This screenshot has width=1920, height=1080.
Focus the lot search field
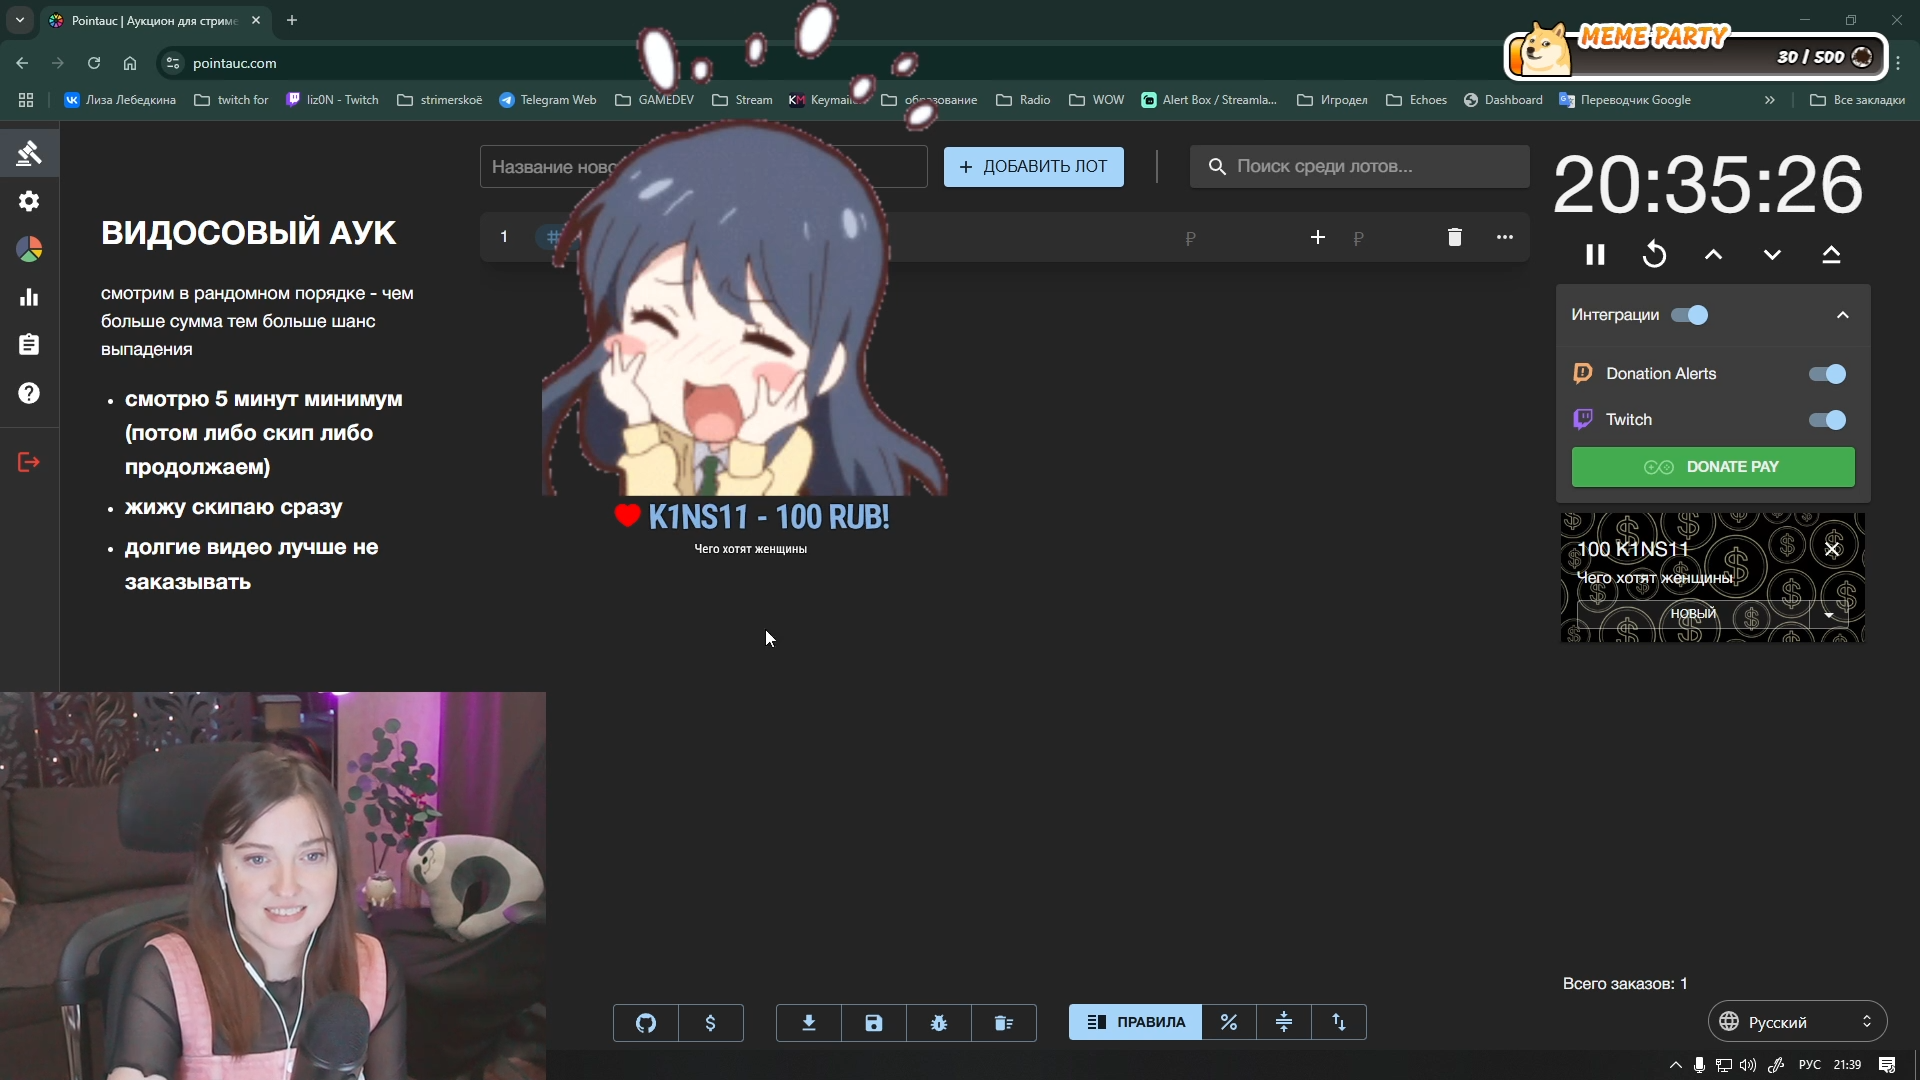(x=1359, y=167)
